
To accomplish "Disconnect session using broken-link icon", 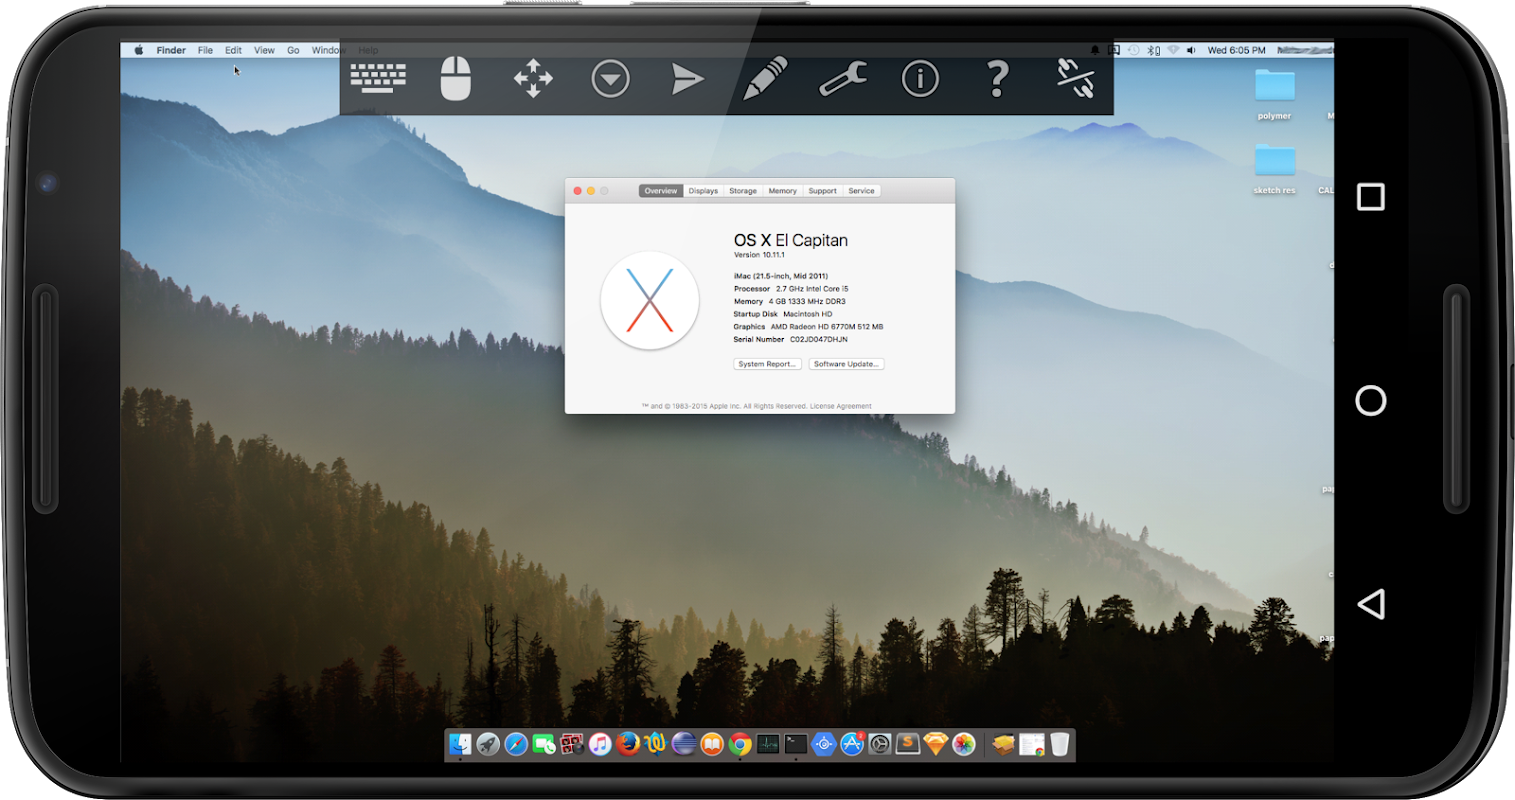I will point(1075,78).
